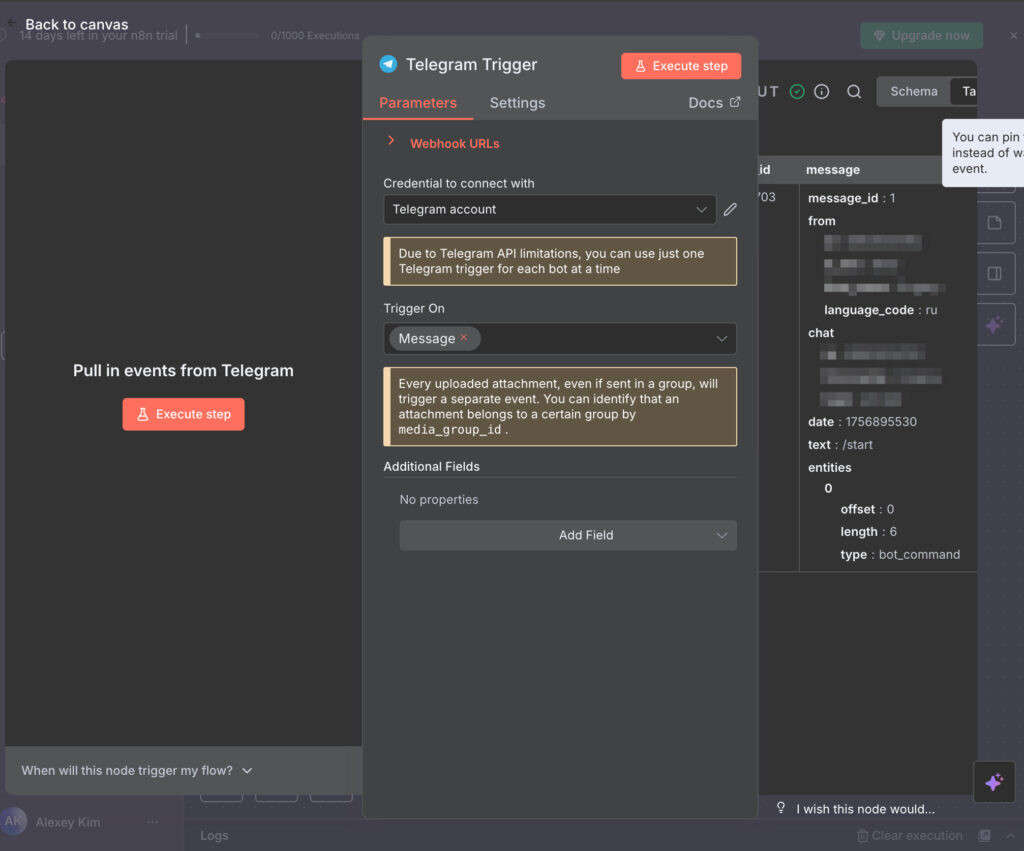The height and width of the screenshot is (851, 1024).
Task: Click Execute step in the node header
Action: click(680, 66)
